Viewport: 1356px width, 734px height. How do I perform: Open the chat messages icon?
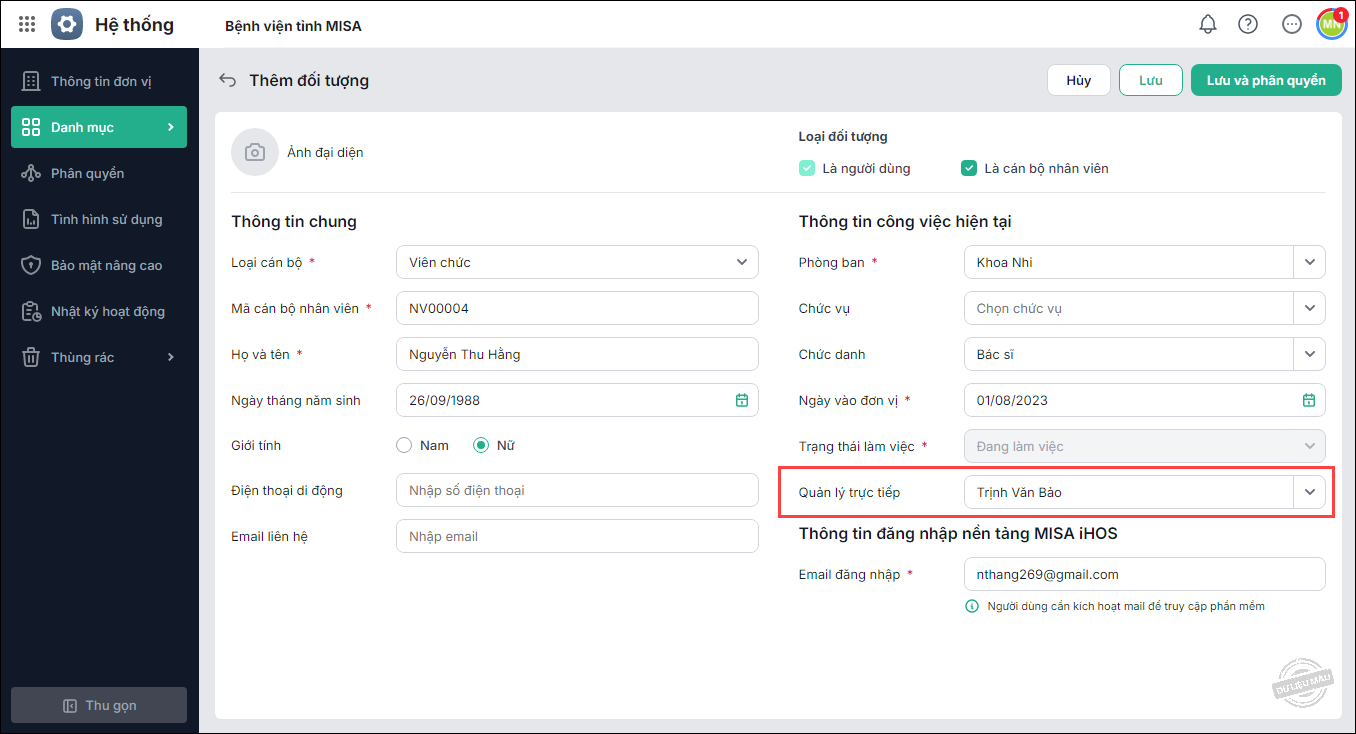pos(1291,24)
